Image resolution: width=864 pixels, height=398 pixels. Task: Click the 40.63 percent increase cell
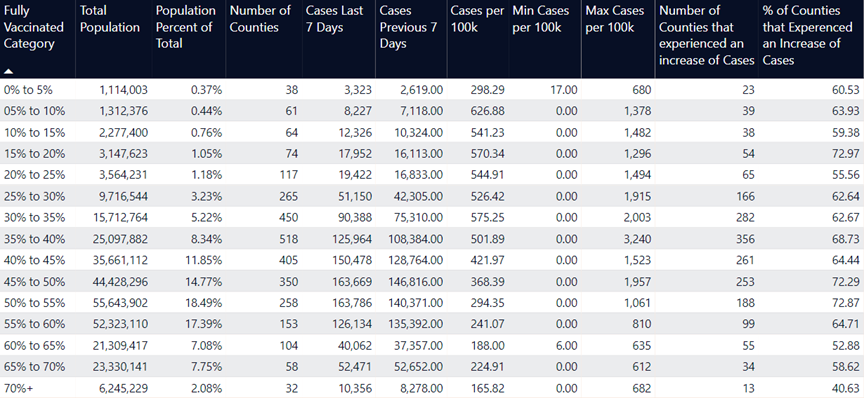click(x=846, y=388)
